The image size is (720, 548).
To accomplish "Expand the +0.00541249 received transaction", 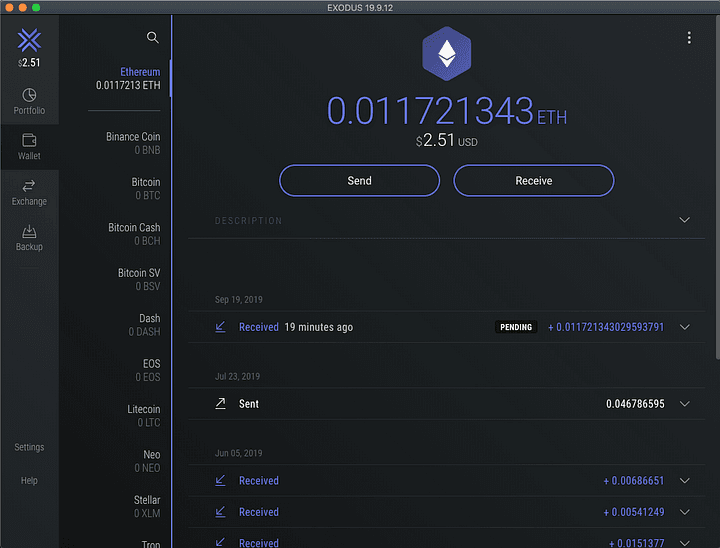I will point(685,512).
